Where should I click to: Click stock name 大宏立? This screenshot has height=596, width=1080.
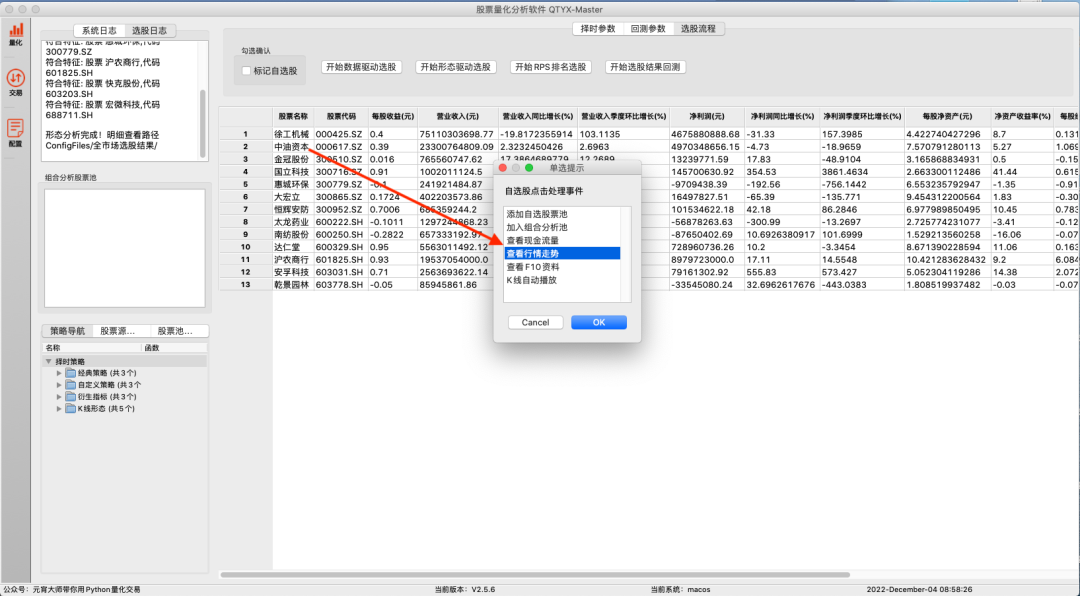coord(287,197)
